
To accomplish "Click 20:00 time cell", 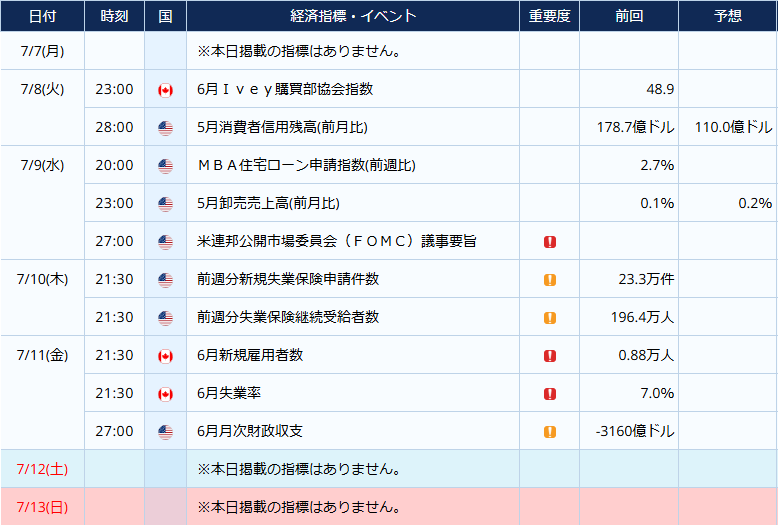I will point(115,165).
